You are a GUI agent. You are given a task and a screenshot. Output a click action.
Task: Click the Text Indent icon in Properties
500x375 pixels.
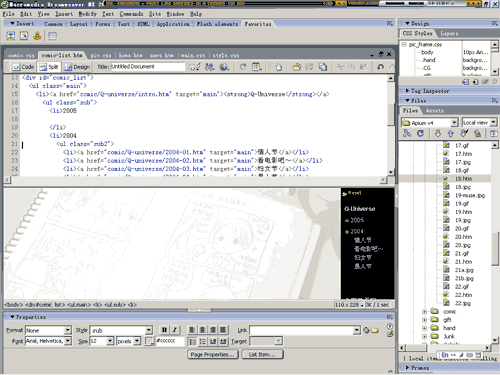223,341
